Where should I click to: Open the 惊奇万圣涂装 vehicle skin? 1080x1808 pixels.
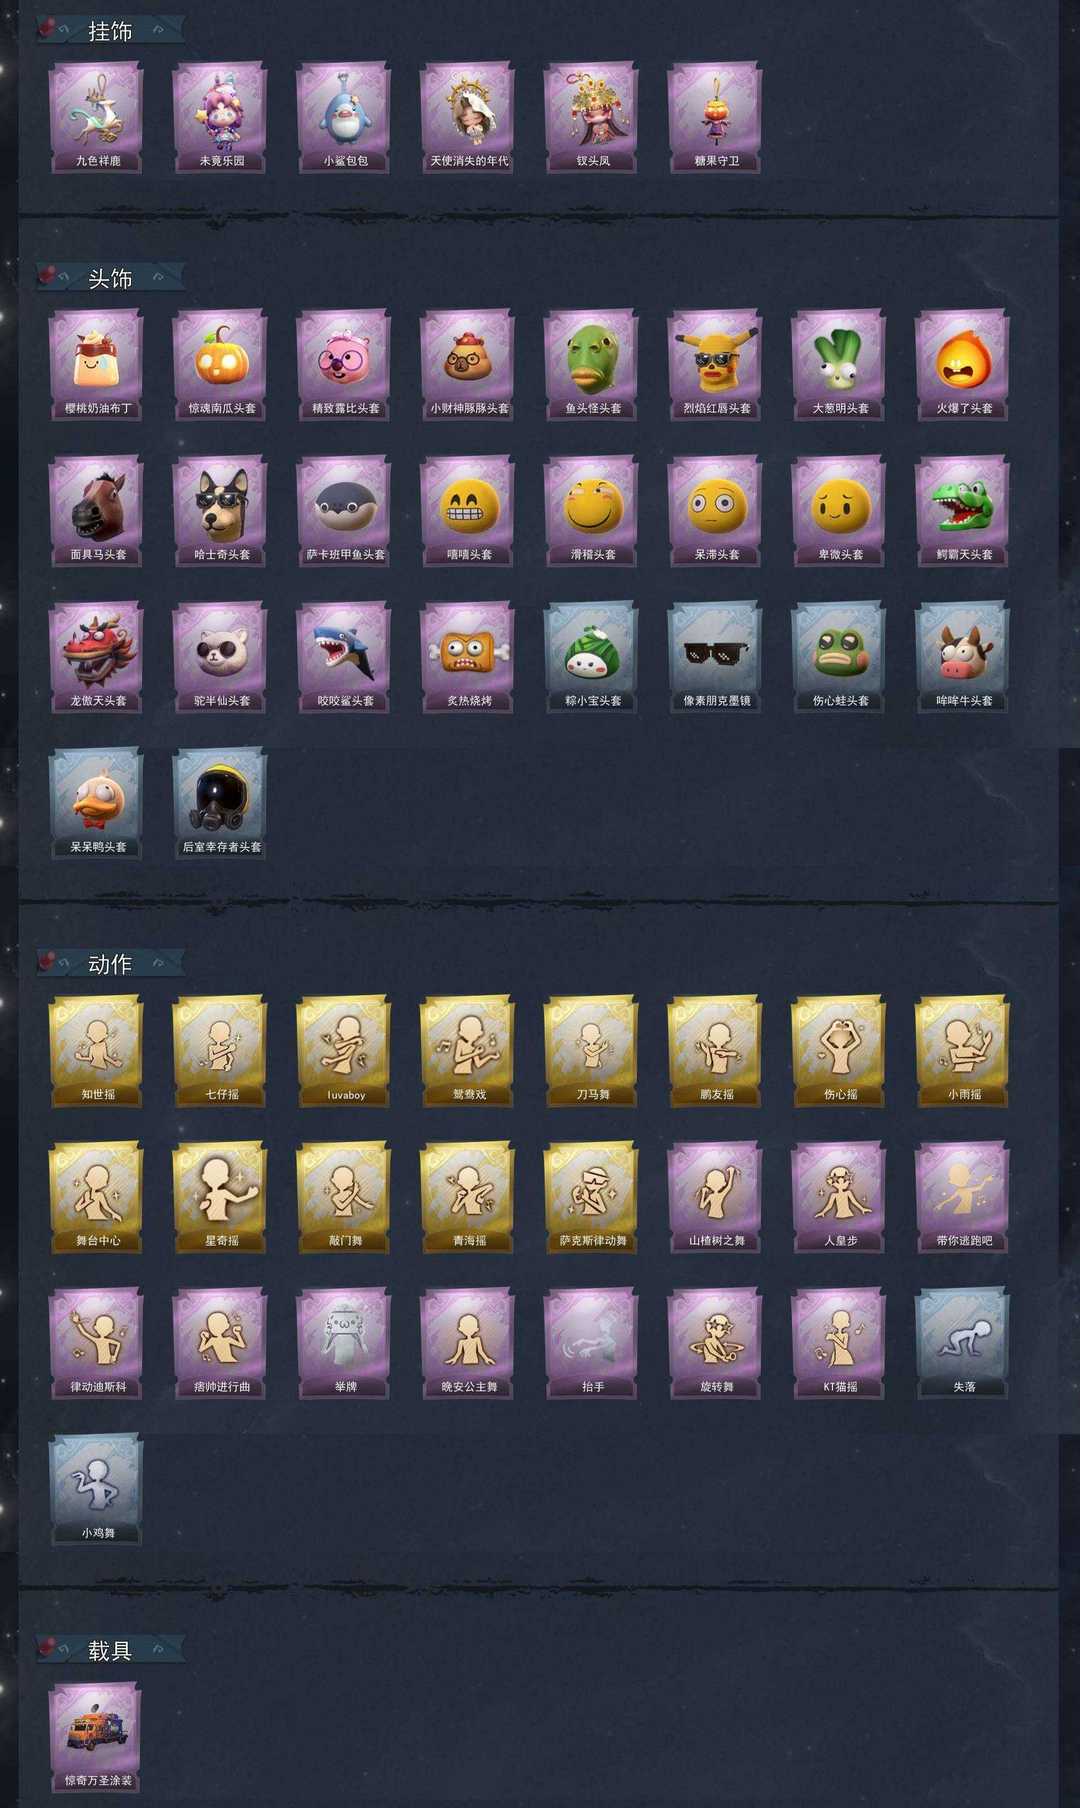pos(96,1736)
